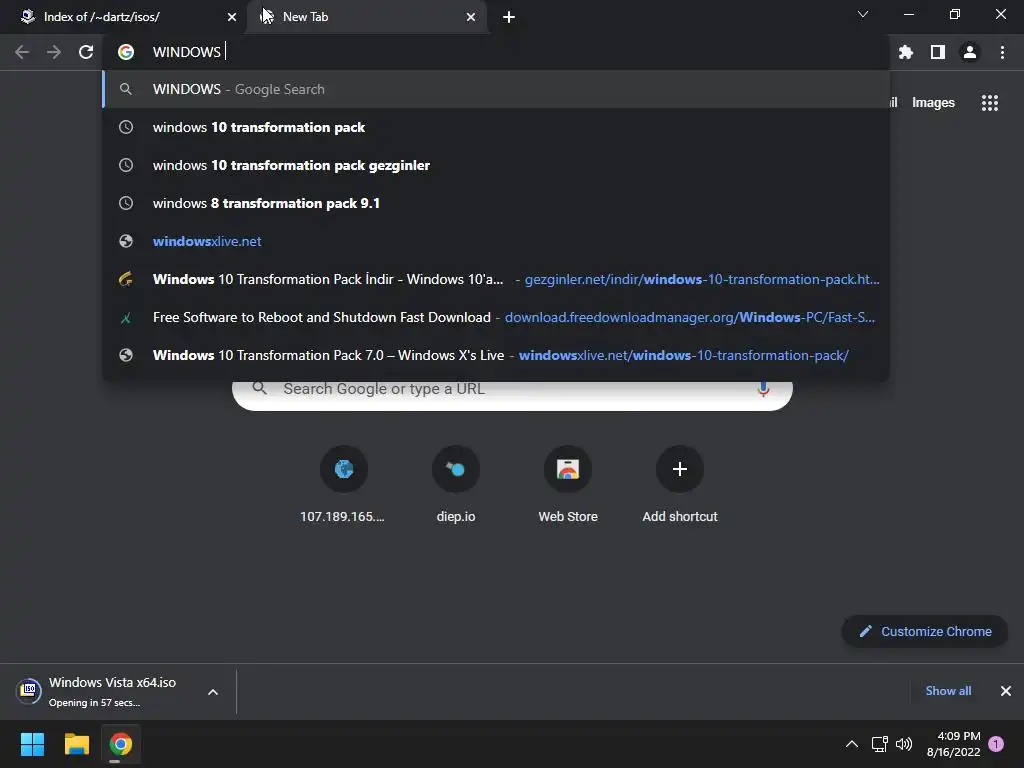Click the Add shortcut plus tile
The width and height of the screenshot is (1024, 768).
(680, 485)
